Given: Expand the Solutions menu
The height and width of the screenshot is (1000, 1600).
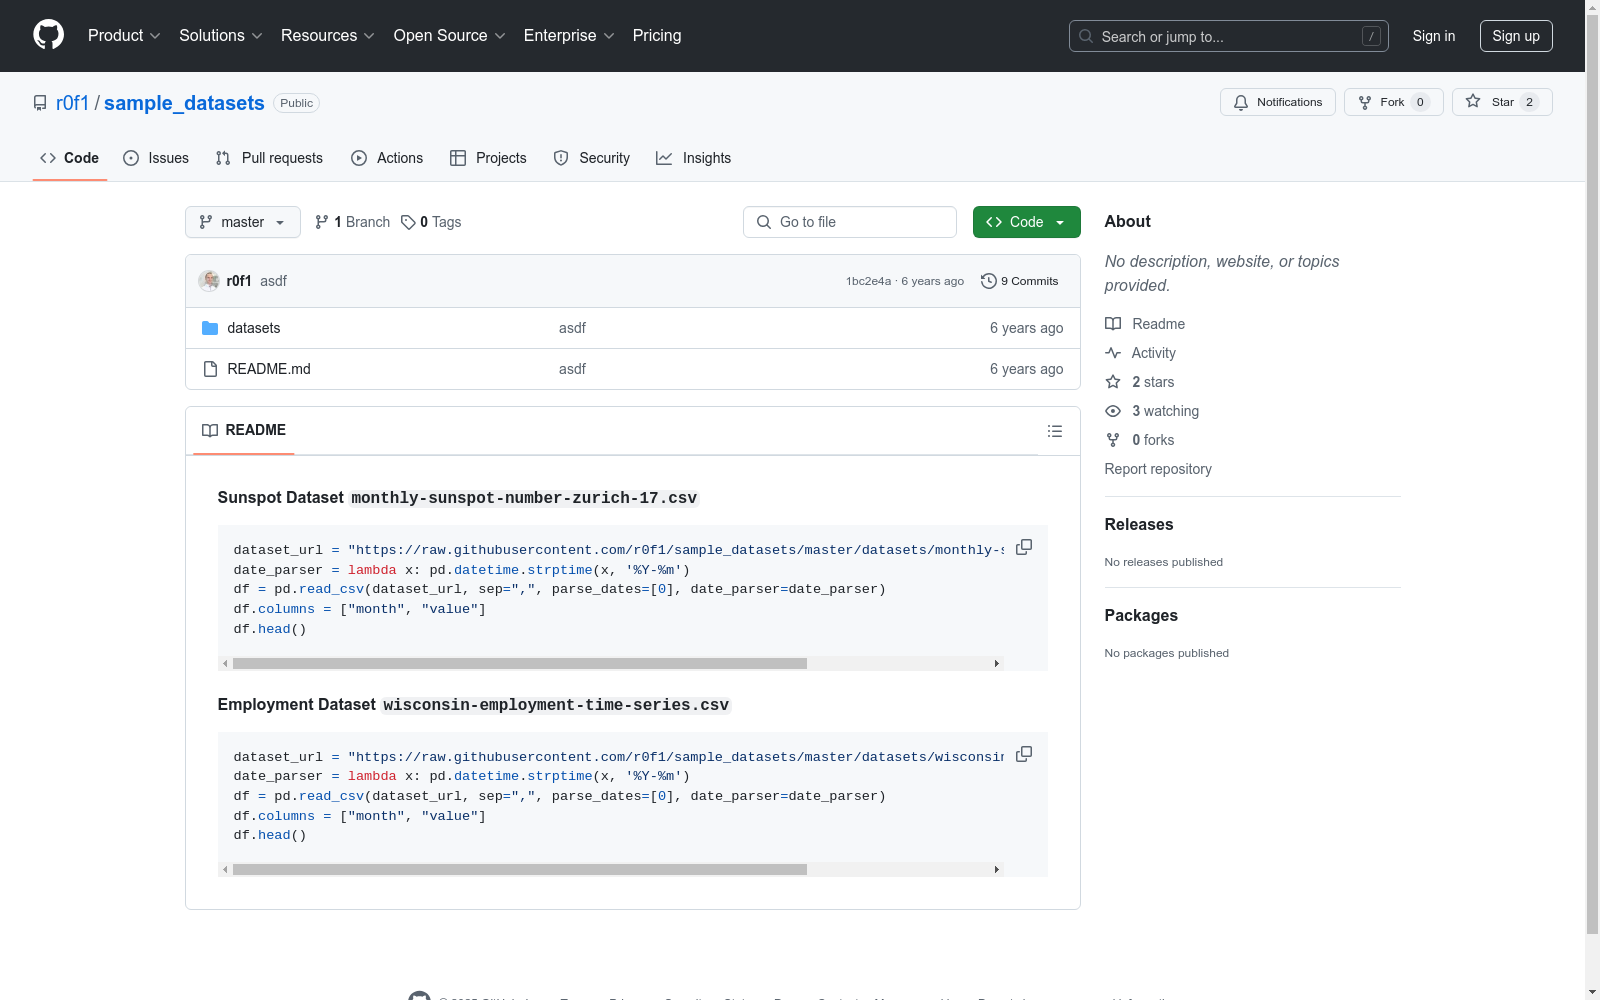Looking at the screenshot, I should (x=221, y=36).
